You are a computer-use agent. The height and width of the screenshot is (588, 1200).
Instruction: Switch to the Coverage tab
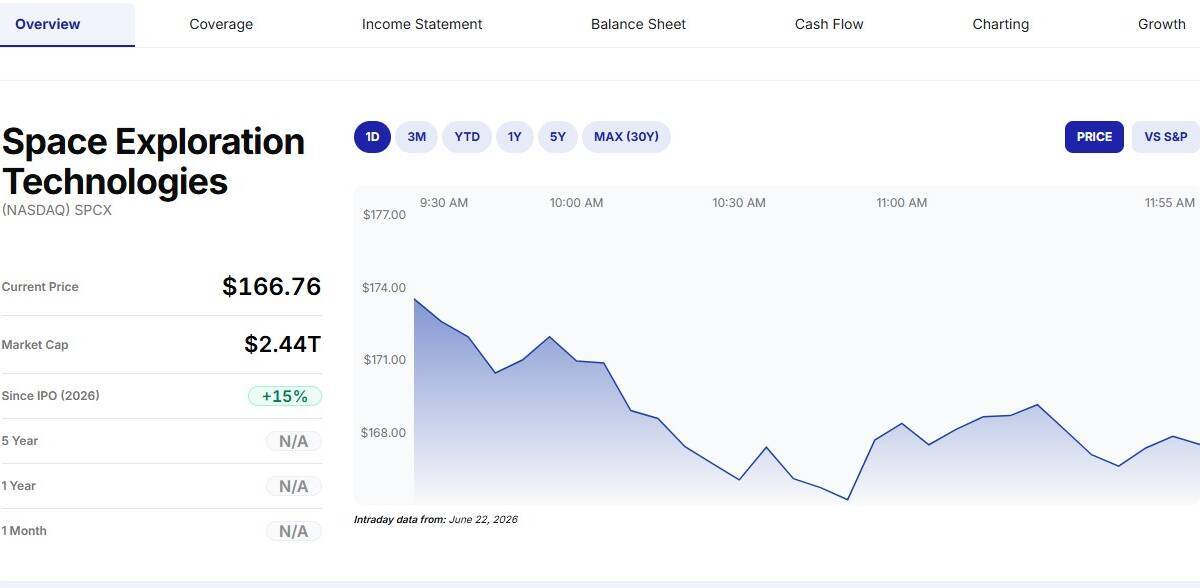click(x=221, y=24)
